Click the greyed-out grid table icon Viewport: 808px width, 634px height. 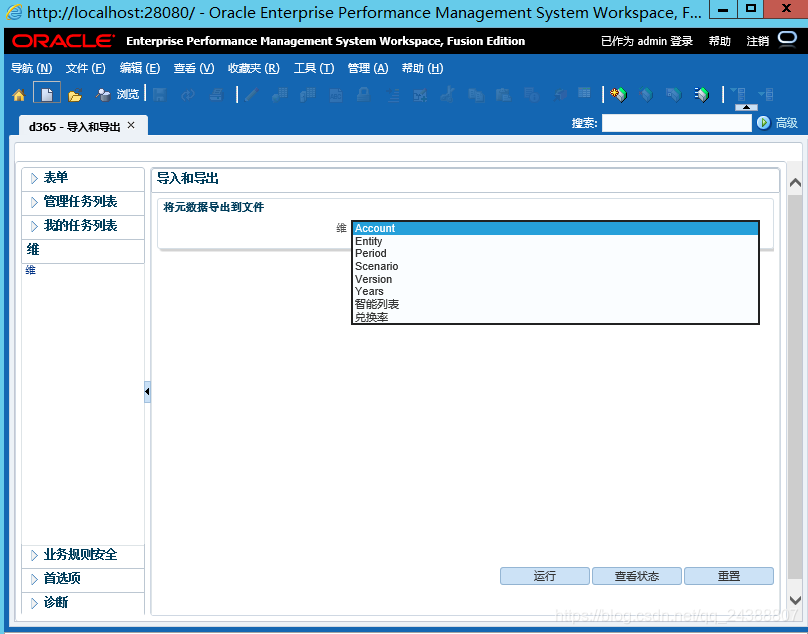coord(584,93)
